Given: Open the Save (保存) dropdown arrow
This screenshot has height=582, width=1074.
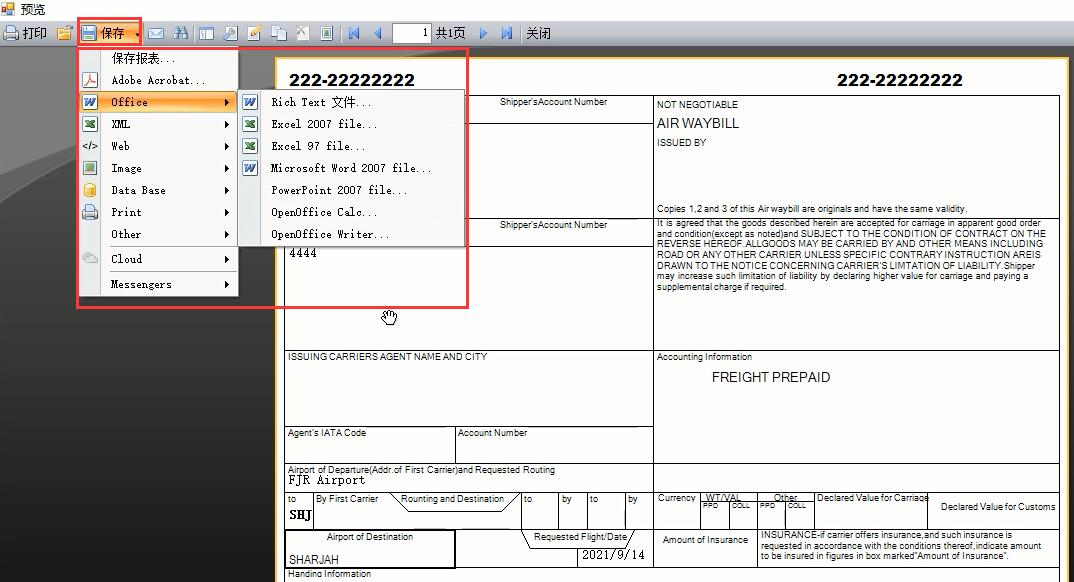Looking at the screenshot, I should 138,34.
